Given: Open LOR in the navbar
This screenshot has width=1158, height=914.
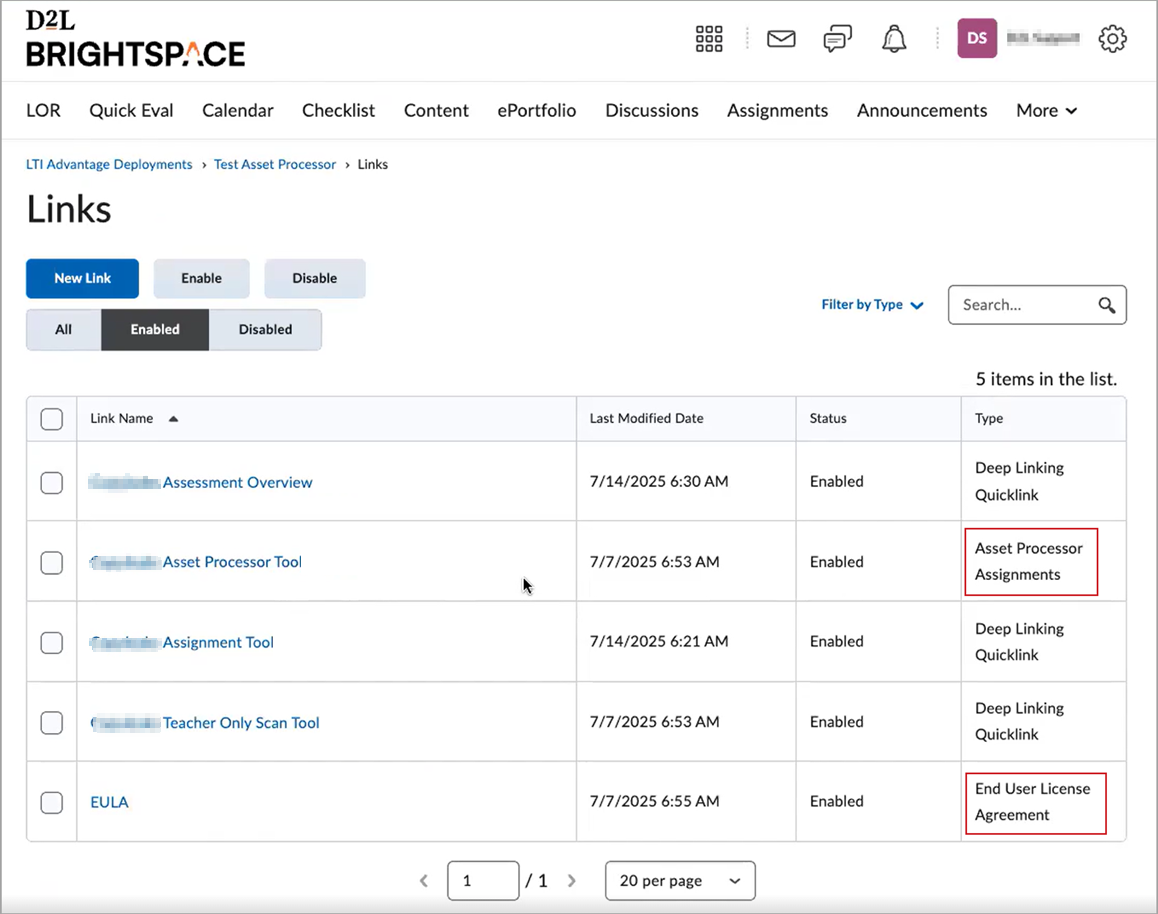Looking at the screenshot, I should (x=44, y=111).
